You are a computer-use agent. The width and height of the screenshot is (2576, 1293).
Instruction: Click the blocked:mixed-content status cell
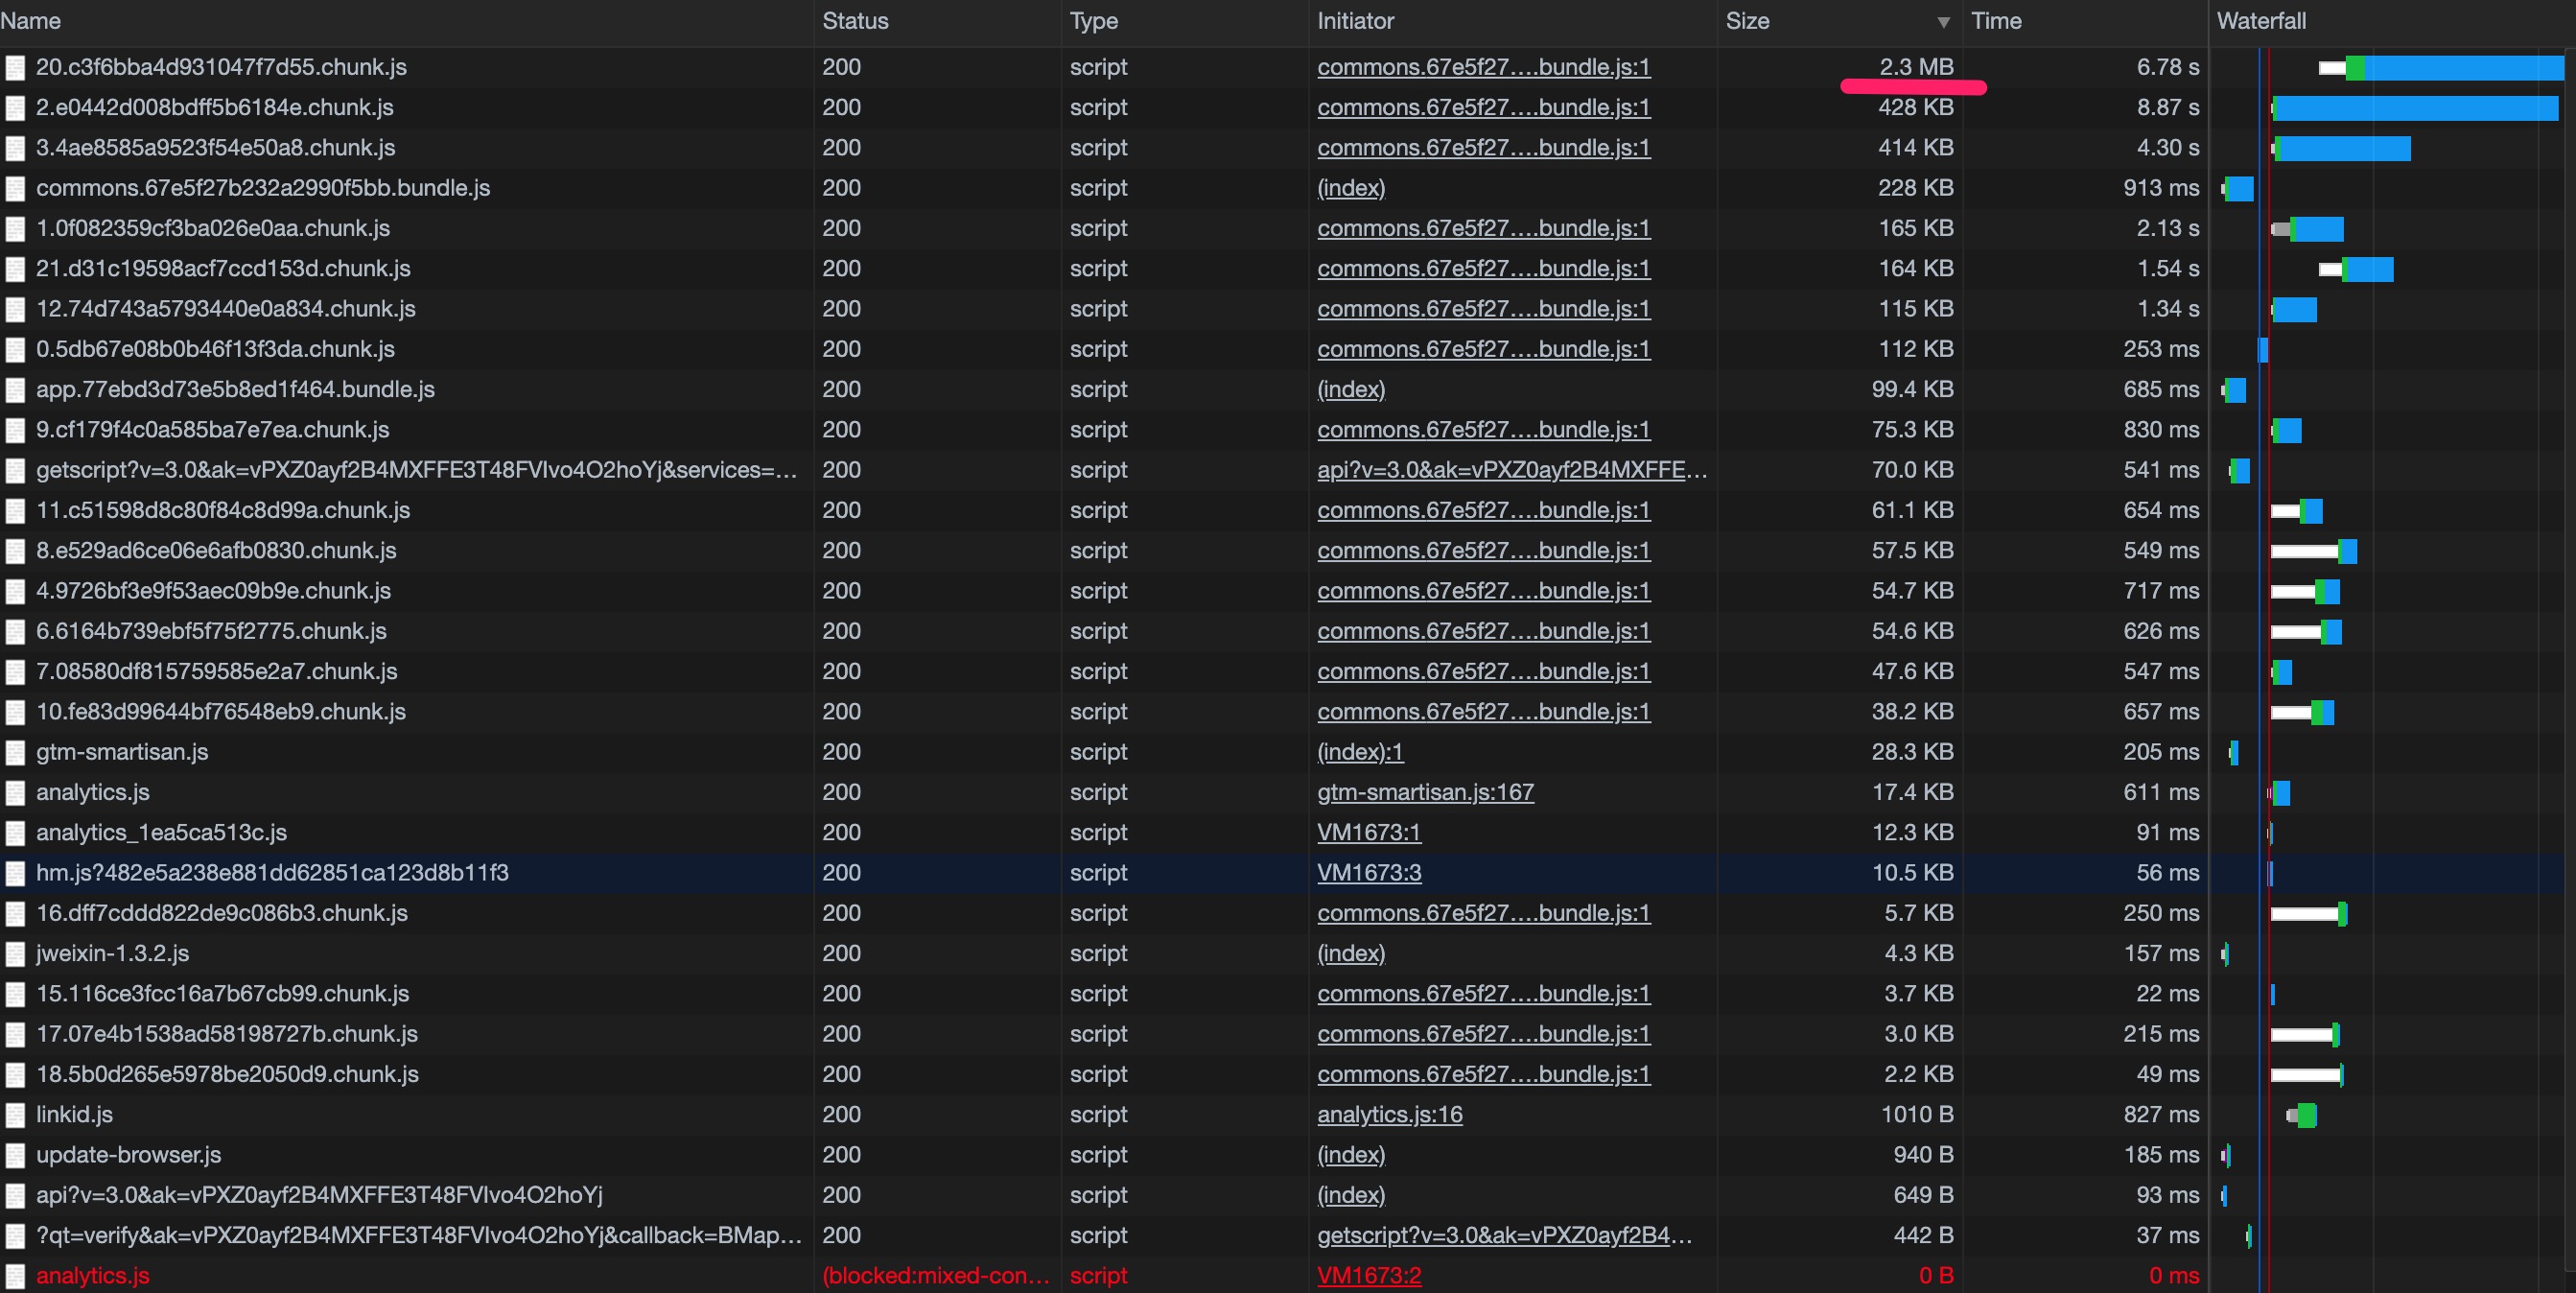tap(935, 1275)
